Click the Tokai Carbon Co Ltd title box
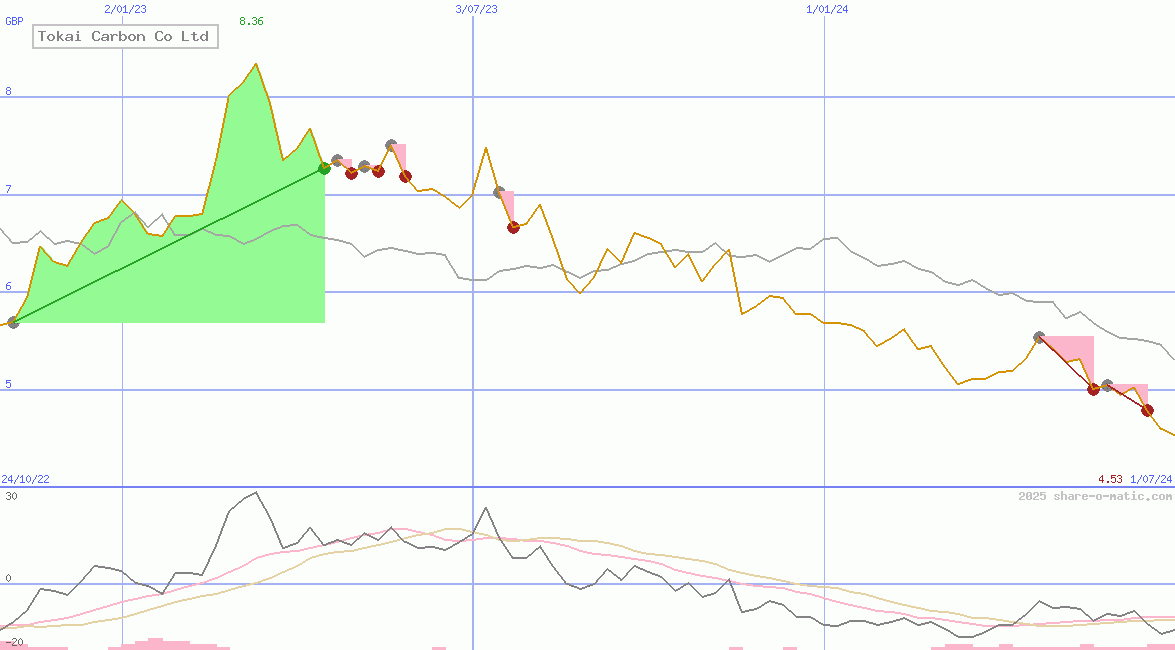This screenshot has height=650, width=1175. click(x=125, y=37)
